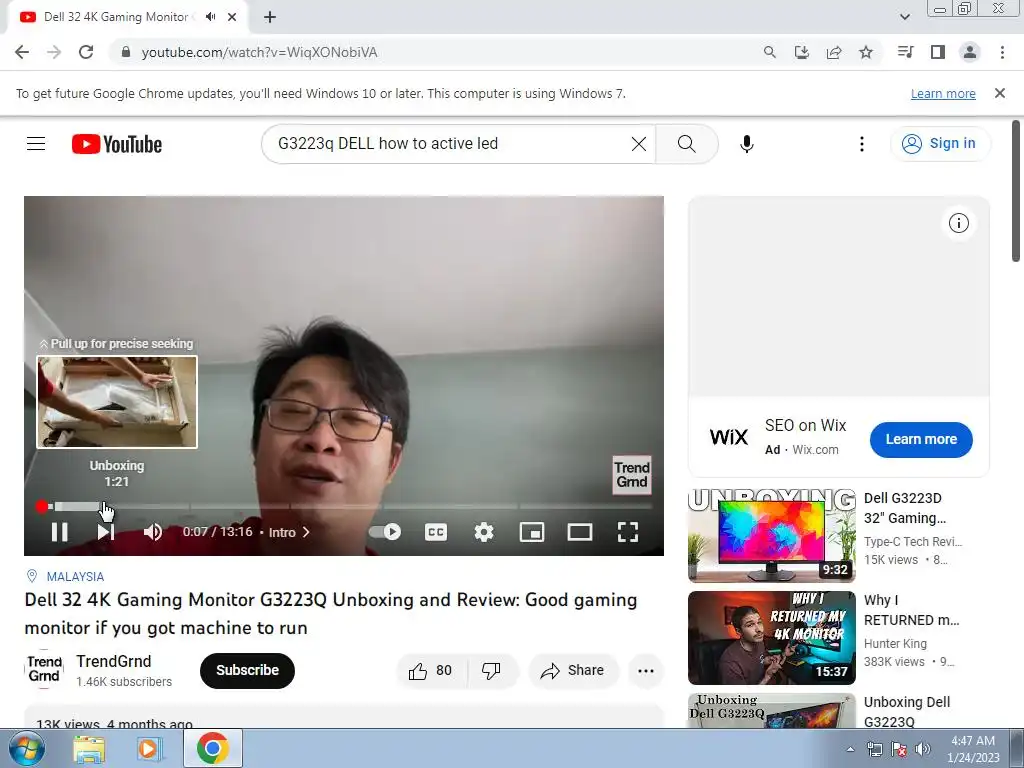Click the red progress bar scrubber

pos(42,506)
